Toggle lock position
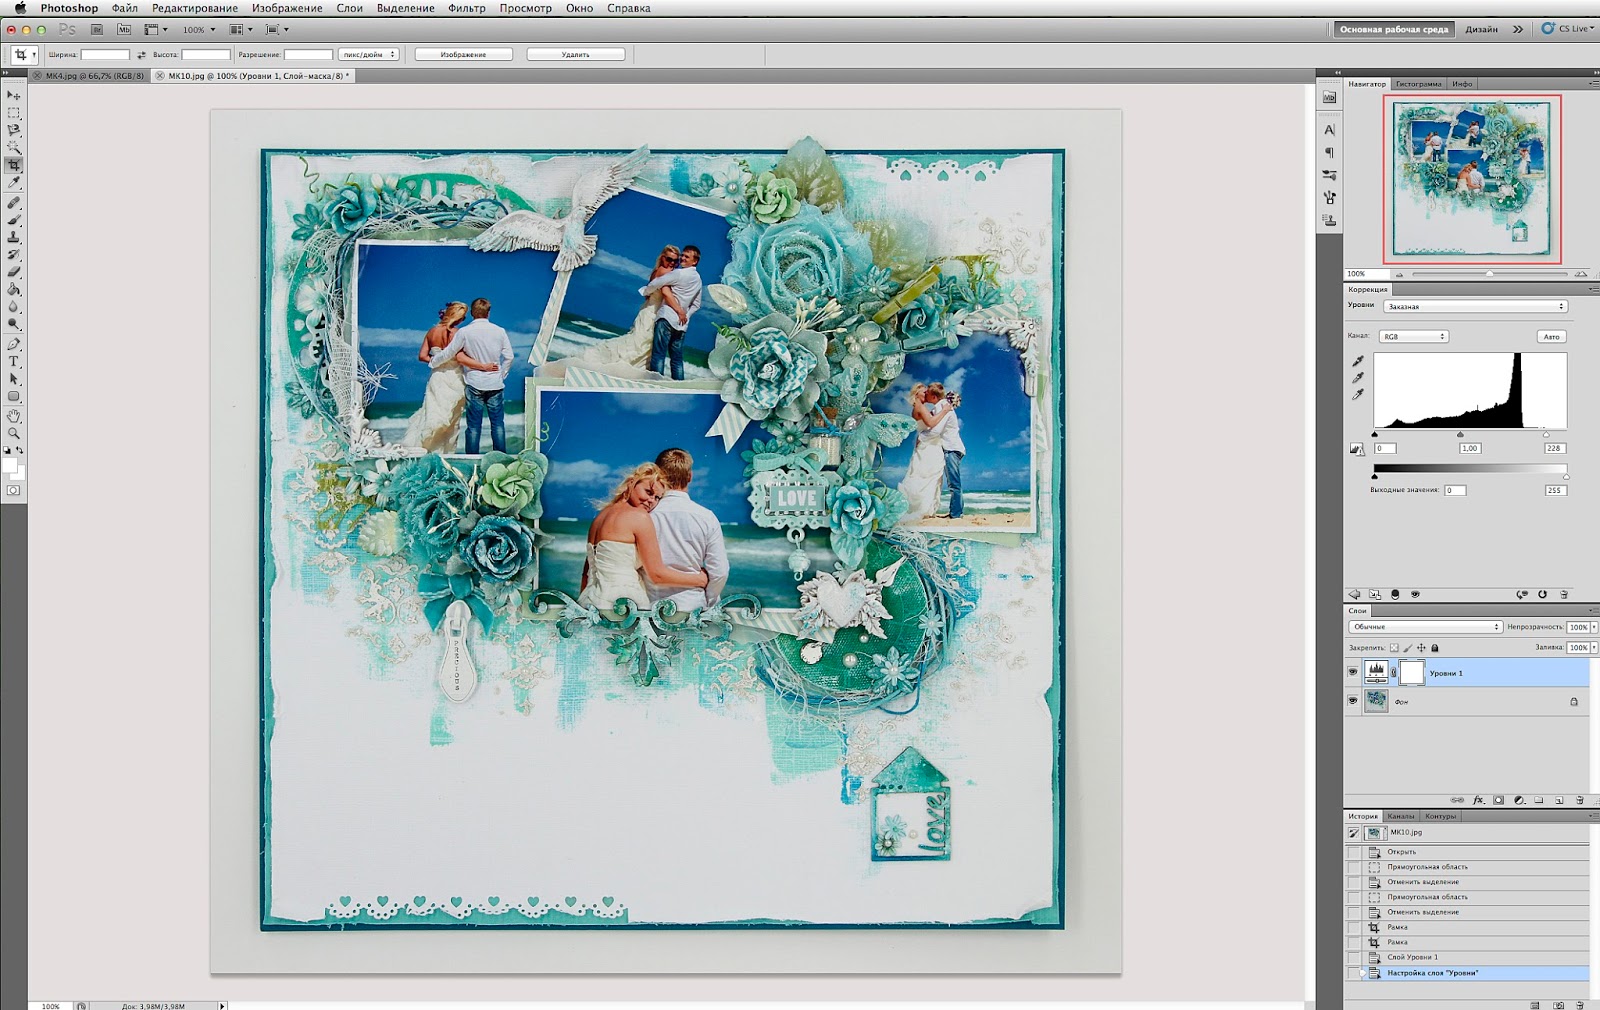The image size is (1600, 1010). tap(1421, 648)
